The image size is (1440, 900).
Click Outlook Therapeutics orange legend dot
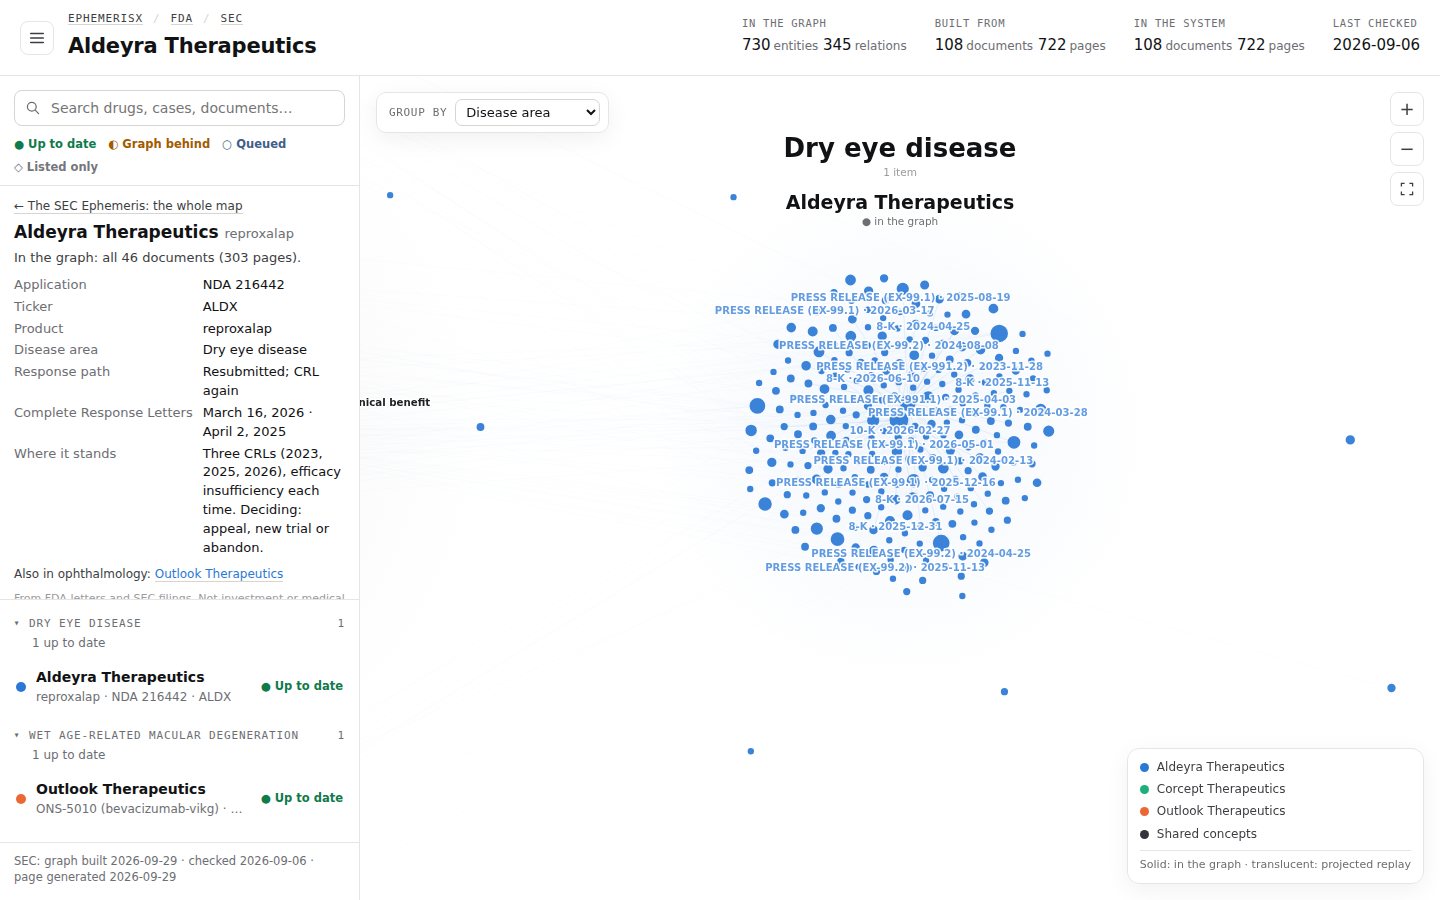pyautogui.click(x=1145, y=811)
